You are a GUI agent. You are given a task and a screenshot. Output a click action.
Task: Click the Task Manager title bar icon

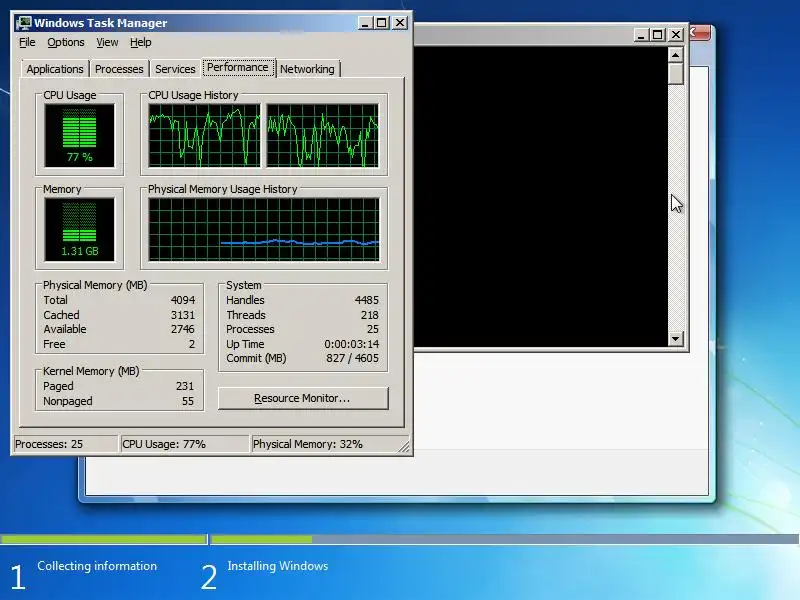(x=23, y=23)
